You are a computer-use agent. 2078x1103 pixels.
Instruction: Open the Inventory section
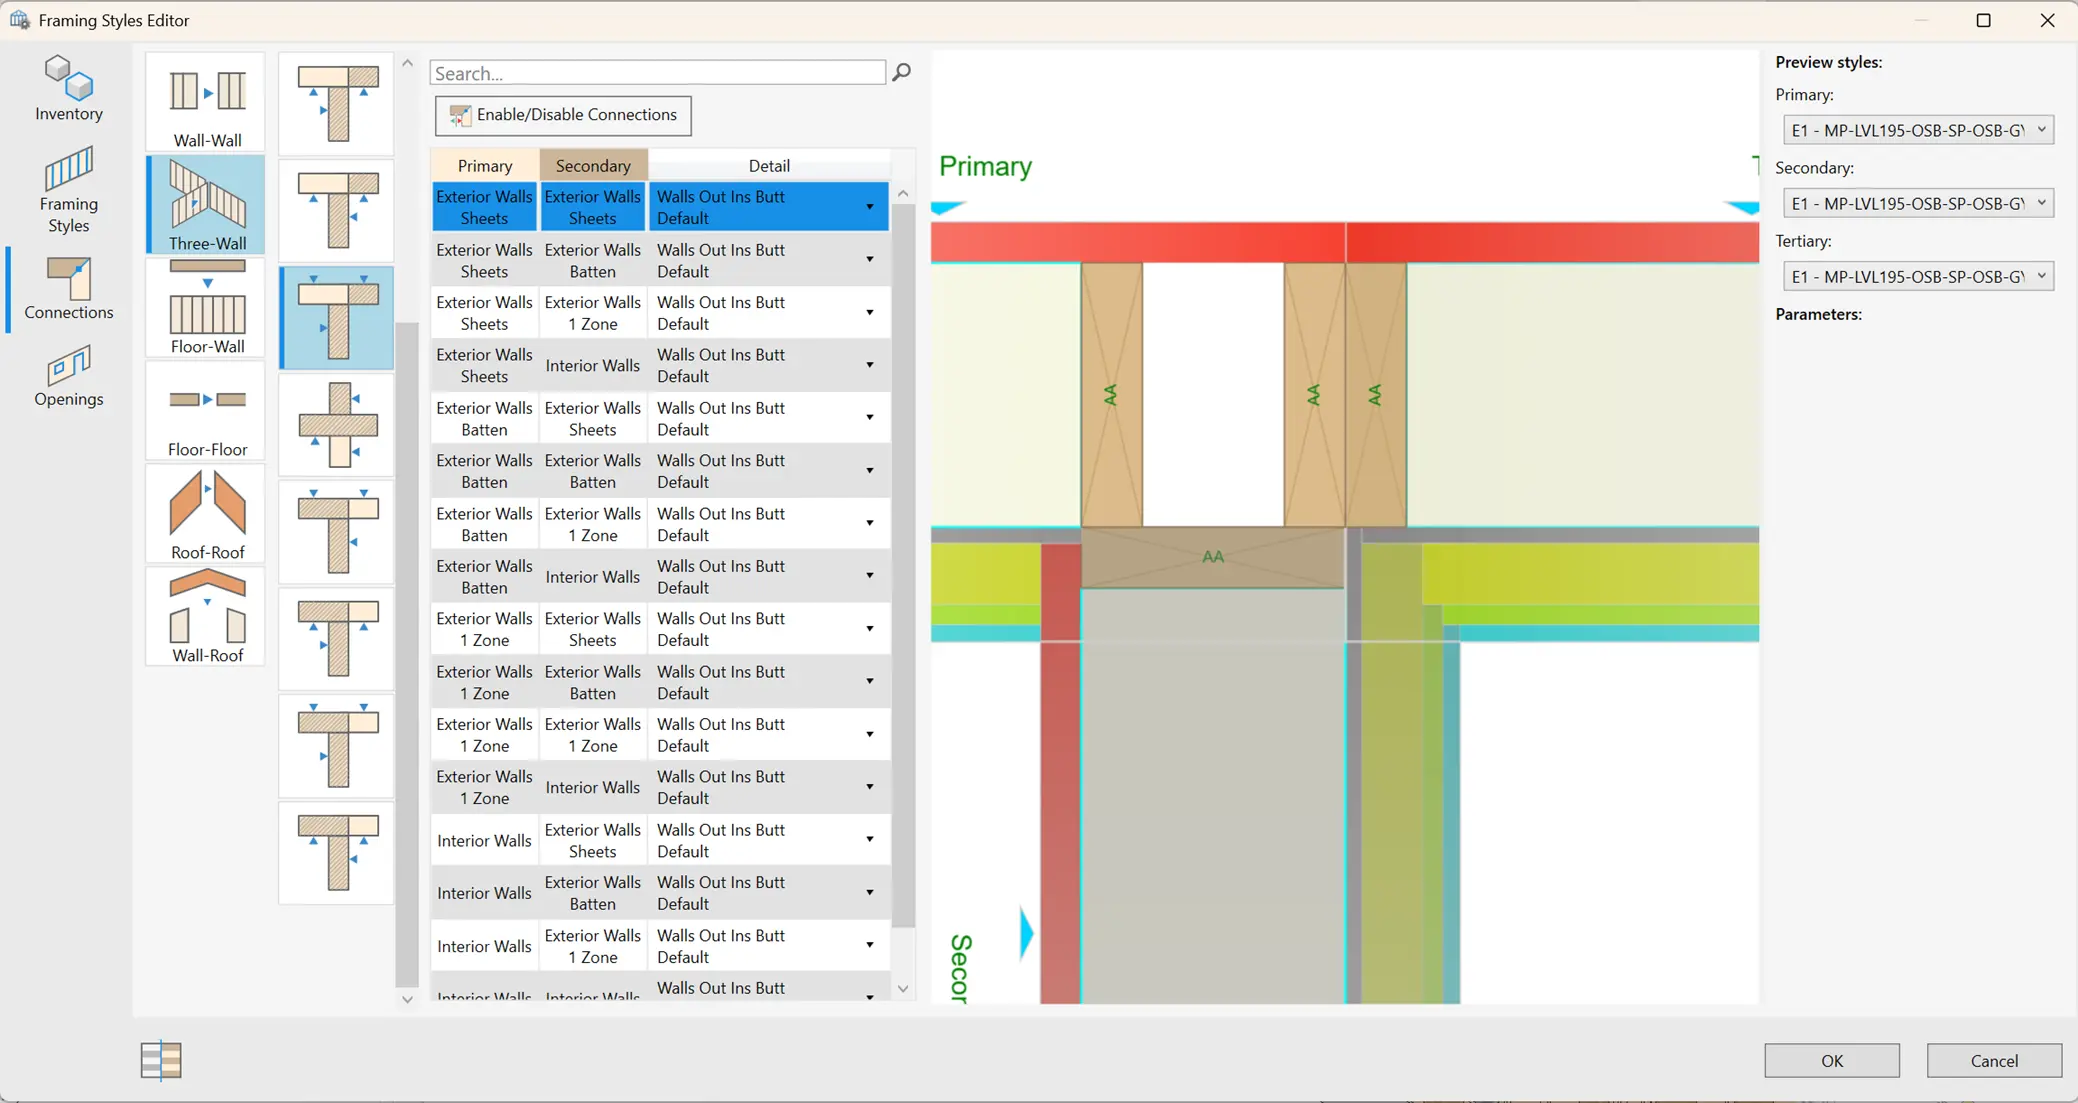pos(68,89)
